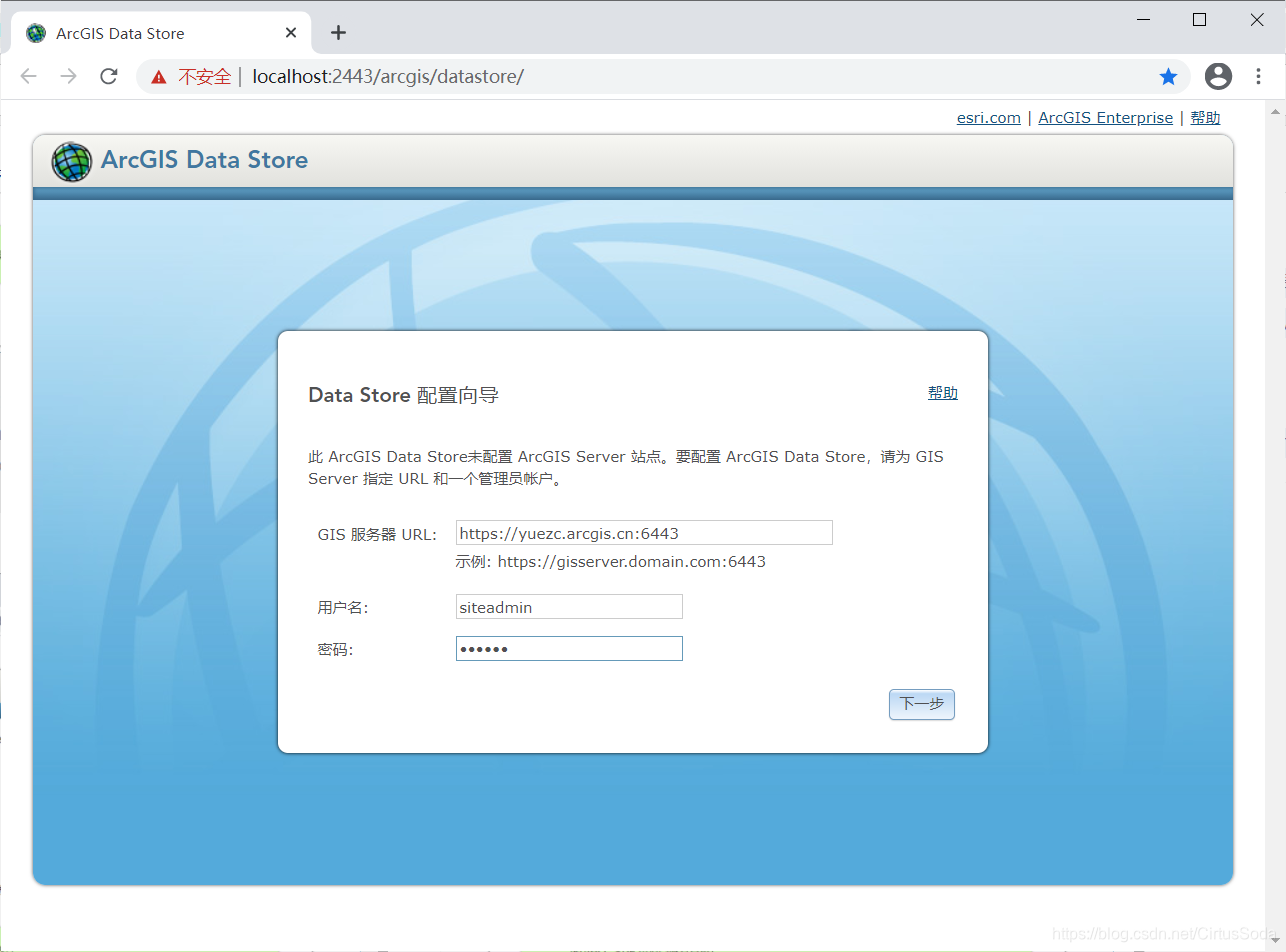The height and width of the screenshot is (952, 1286).
Task: Click the 密码 label
Action: point(335,650)
